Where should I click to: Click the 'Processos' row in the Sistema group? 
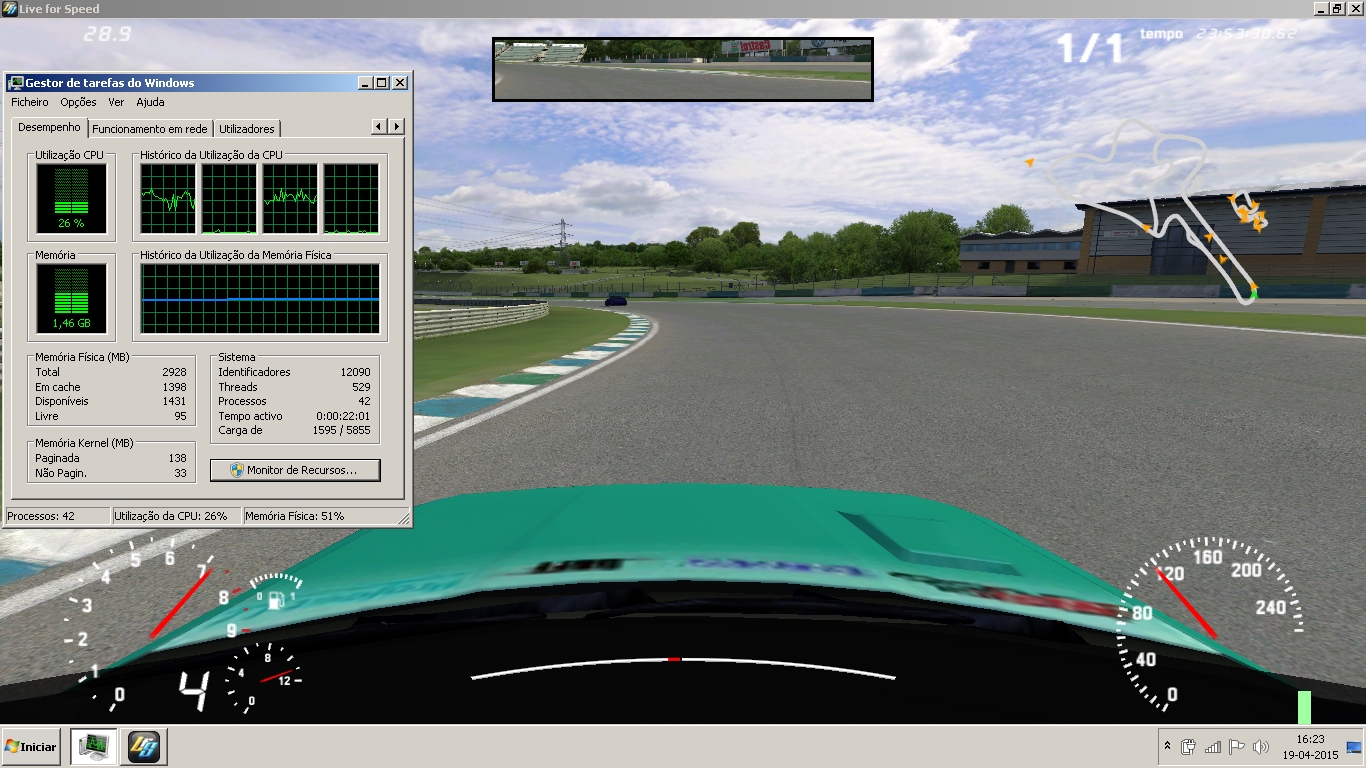click(294, 401)
